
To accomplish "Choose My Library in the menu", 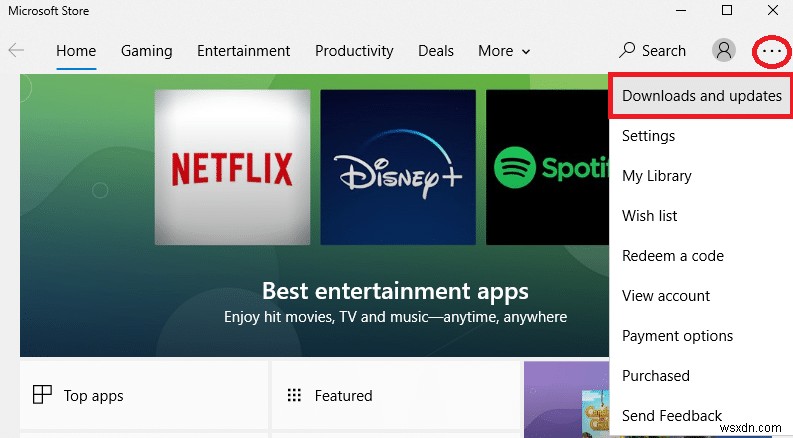I will [701, 176].
